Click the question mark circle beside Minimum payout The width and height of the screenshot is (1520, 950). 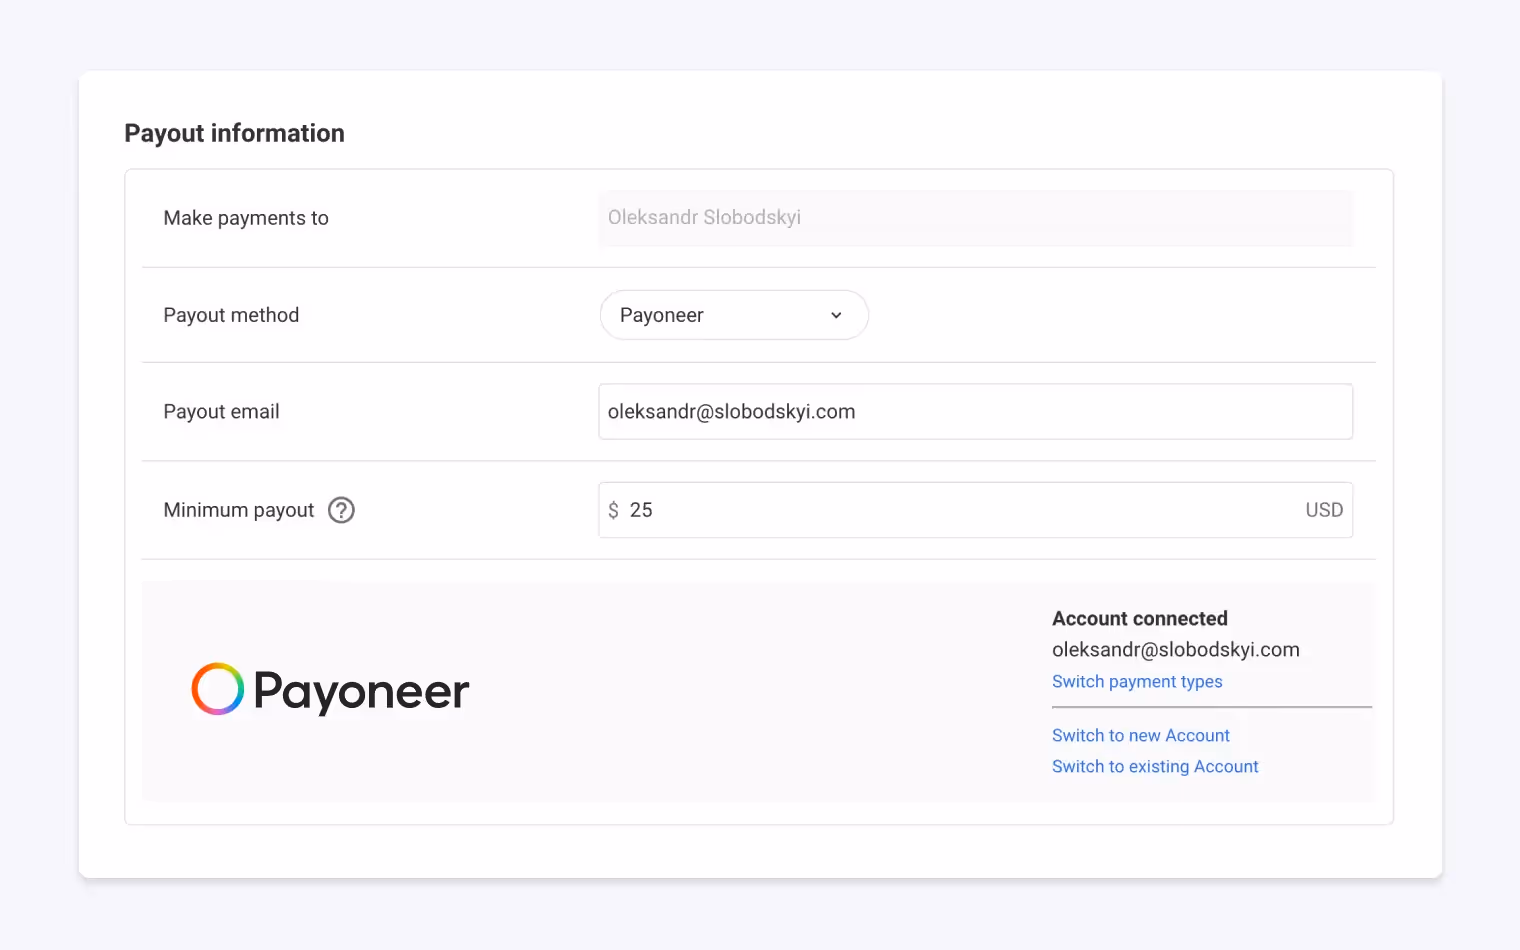340,510
